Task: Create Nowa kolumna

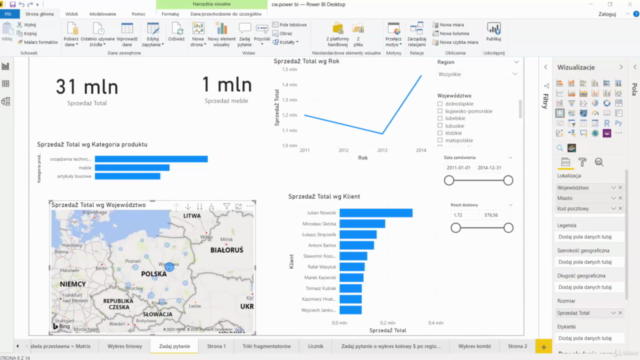Action: tap(451, 33)
